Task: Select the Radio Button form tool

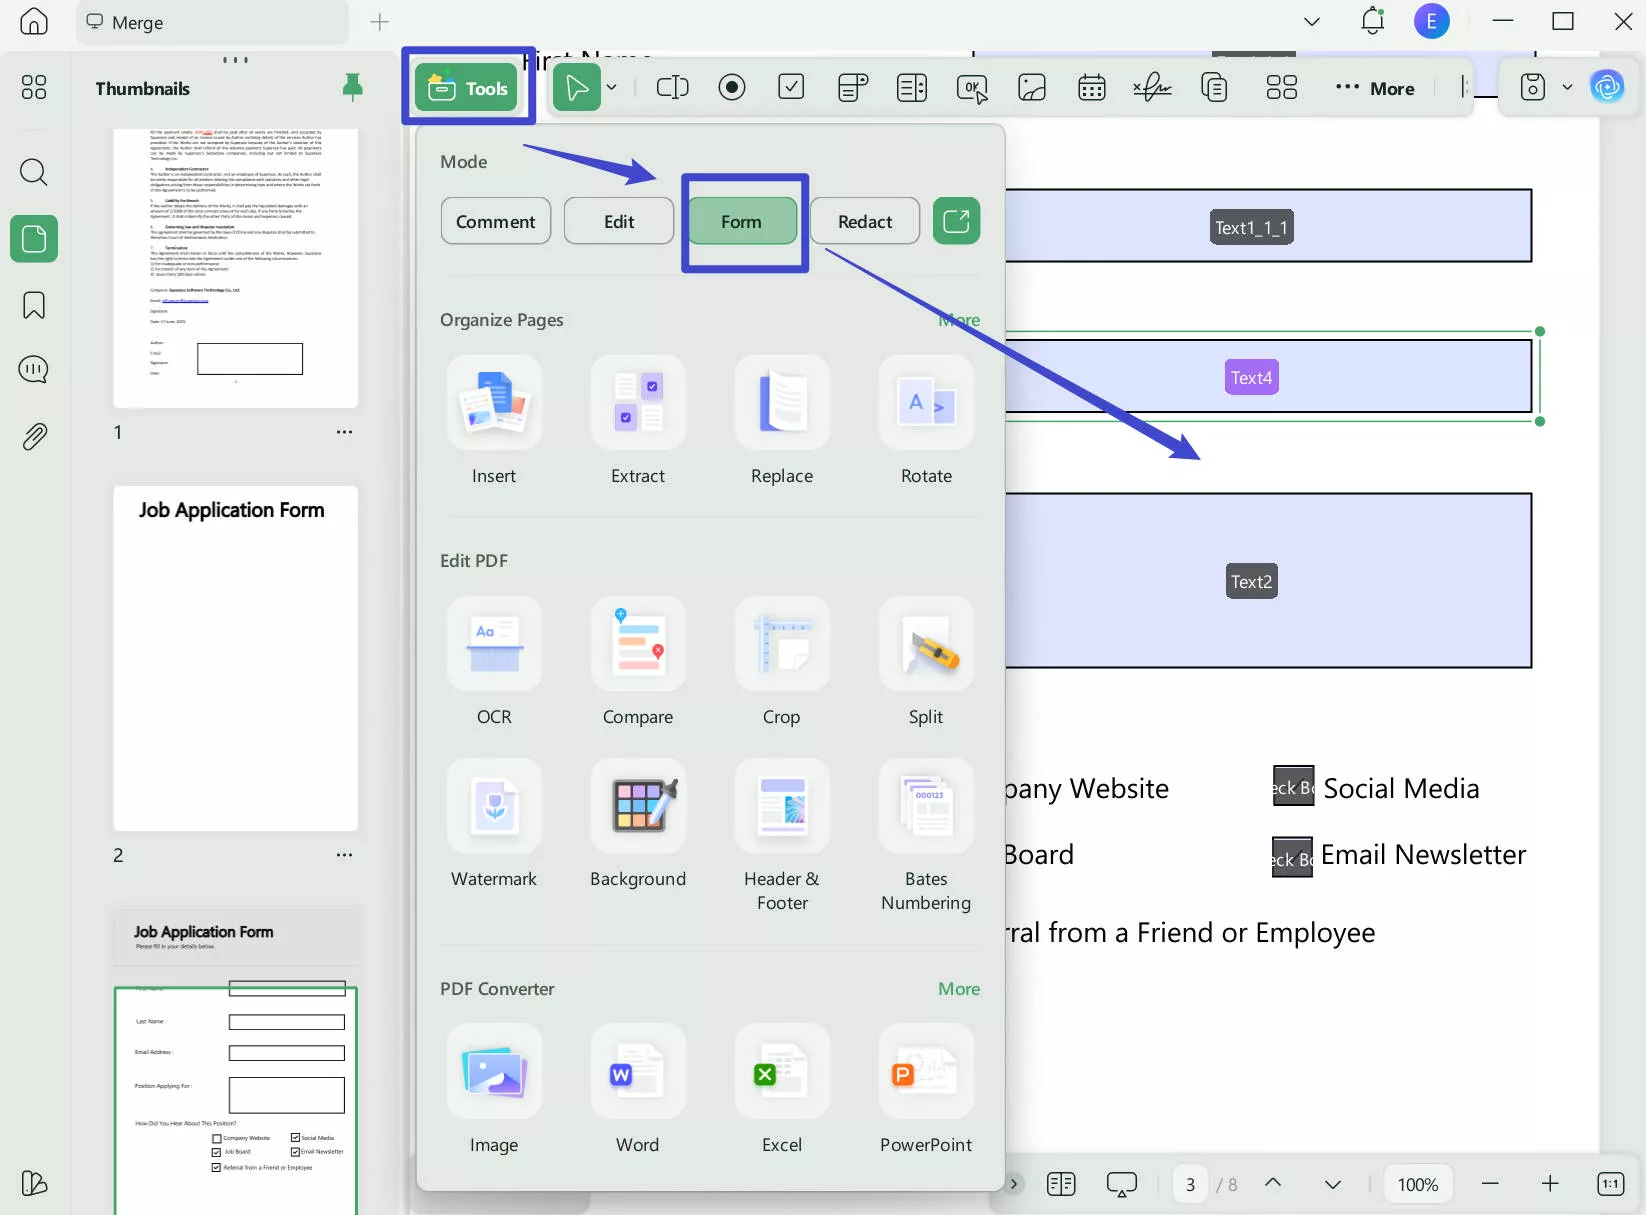Action: point(732,87)
